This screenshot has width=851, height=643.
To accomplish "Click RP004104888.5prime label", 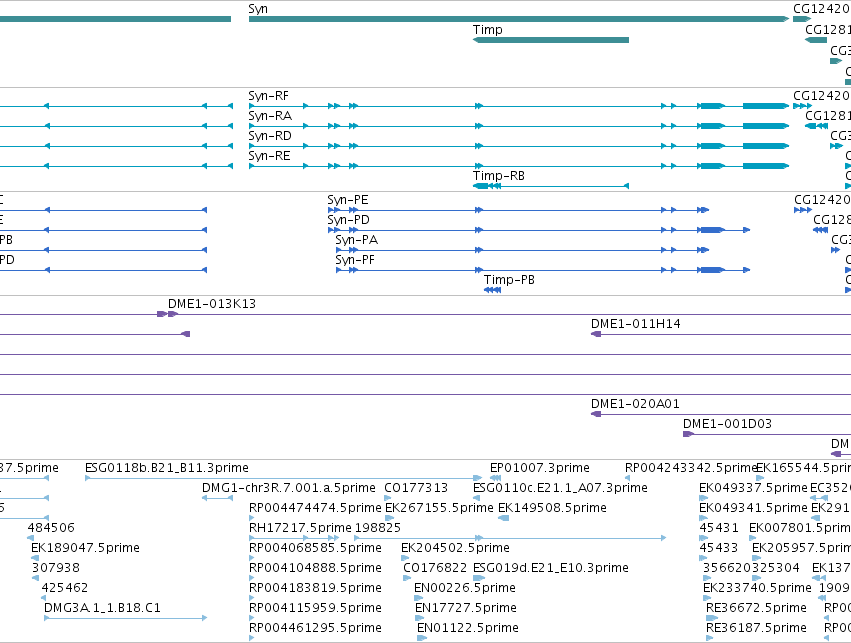I will [x=315, y=568].
